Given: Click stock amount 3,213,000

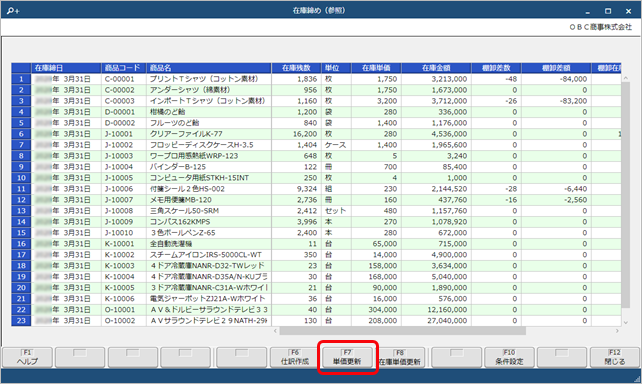Looking at the screenshot, I should point(449,79).
